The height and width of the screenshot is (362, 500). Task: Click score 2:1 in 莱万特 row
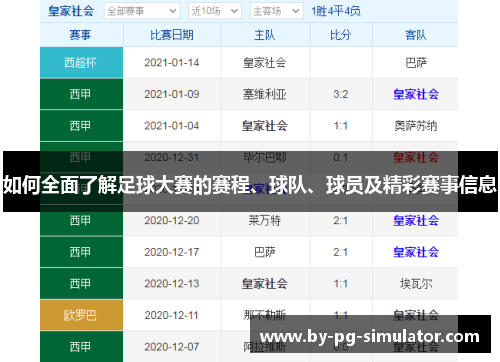click(x=341, y=220)
